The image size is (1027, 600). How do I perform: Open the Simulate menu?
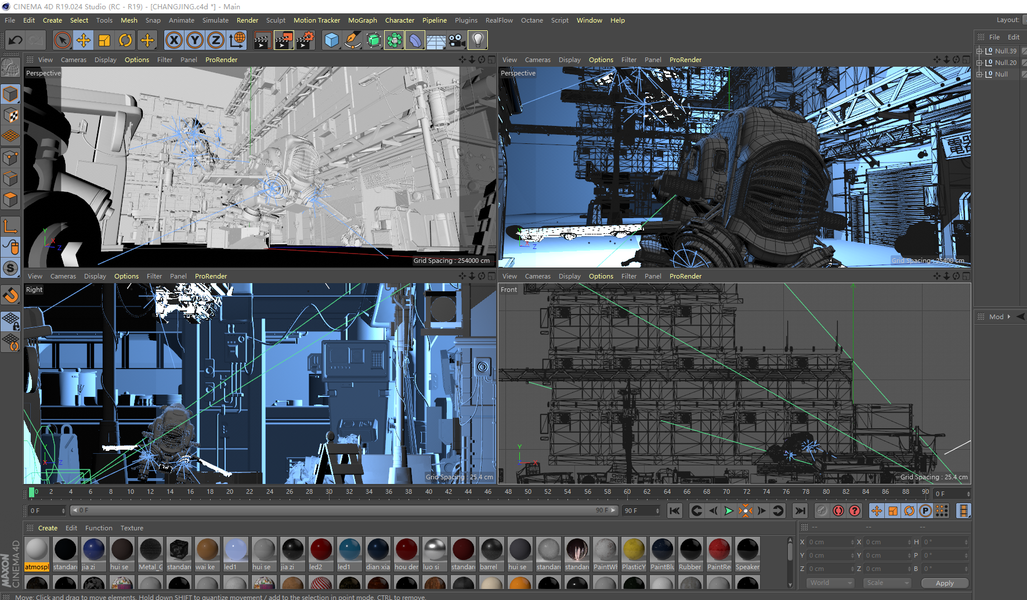pos(215,20)
